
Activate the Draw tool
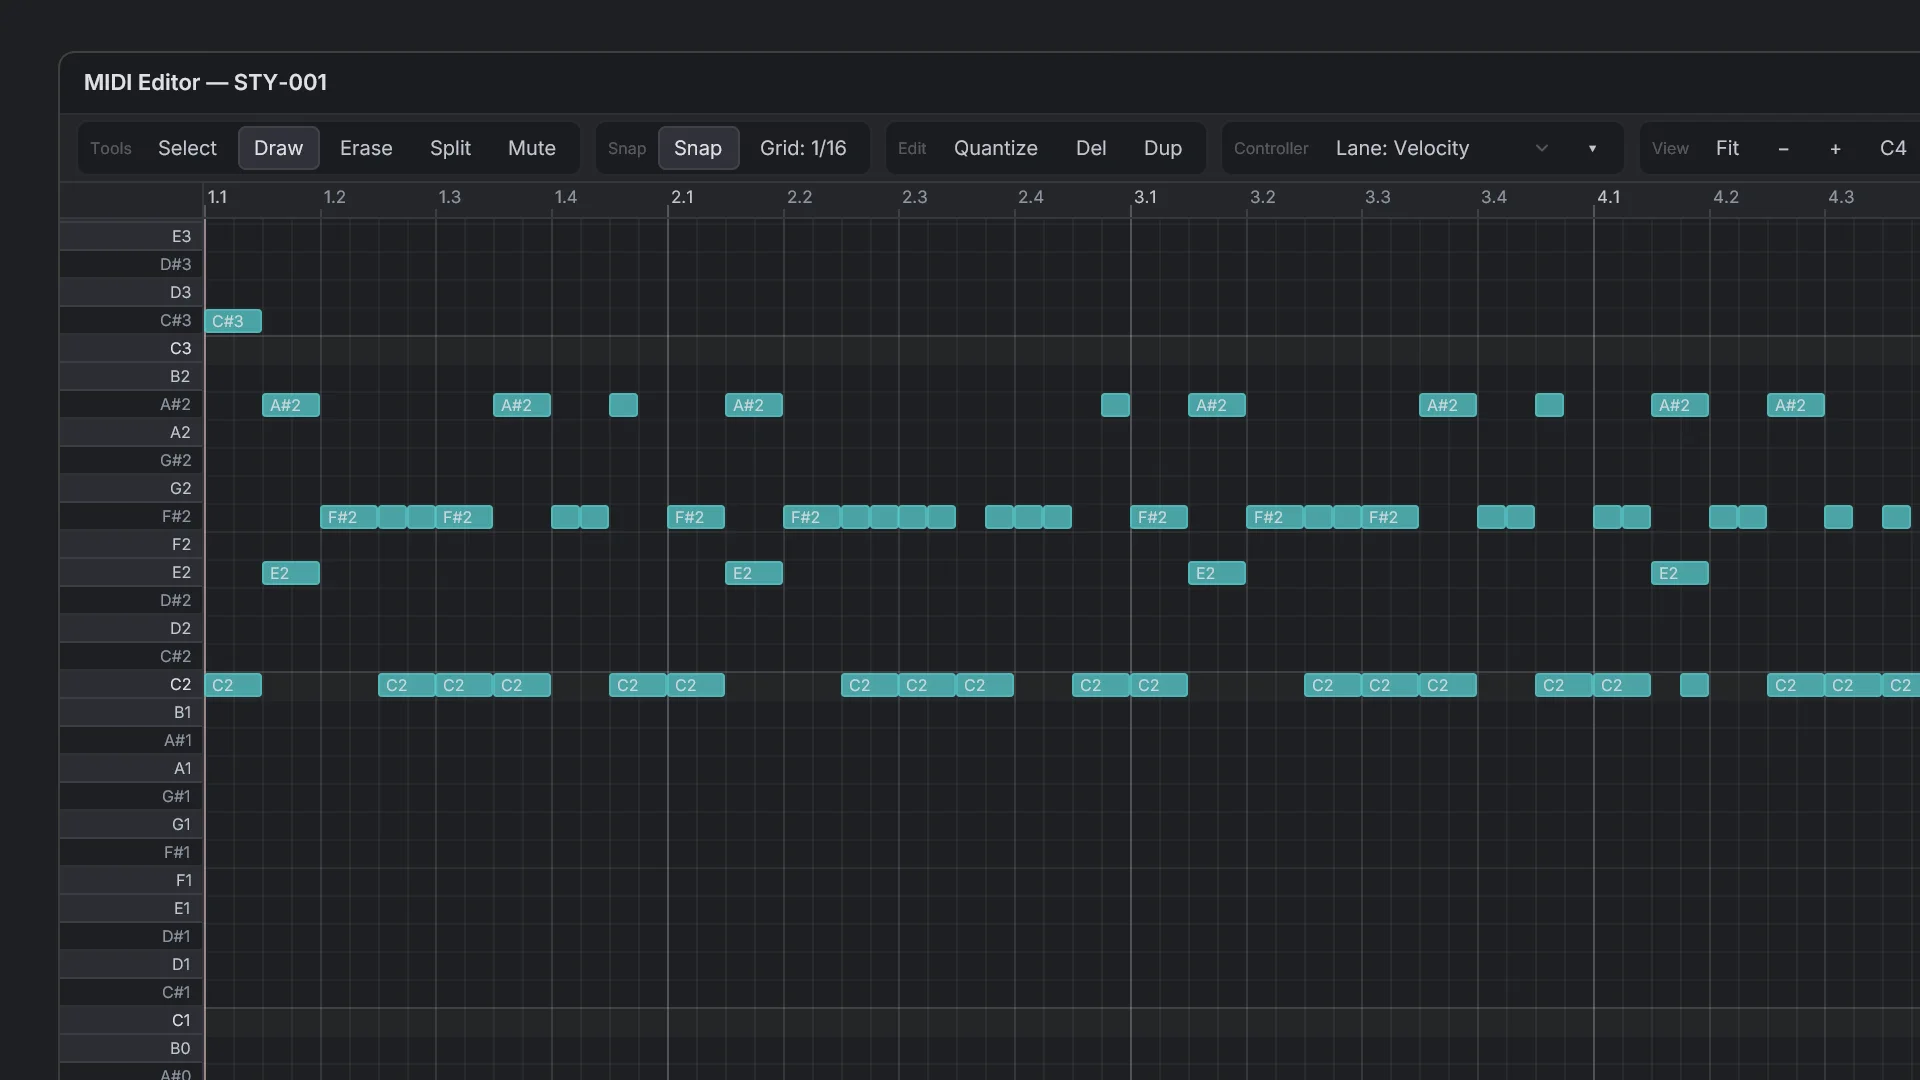[278, 148]
